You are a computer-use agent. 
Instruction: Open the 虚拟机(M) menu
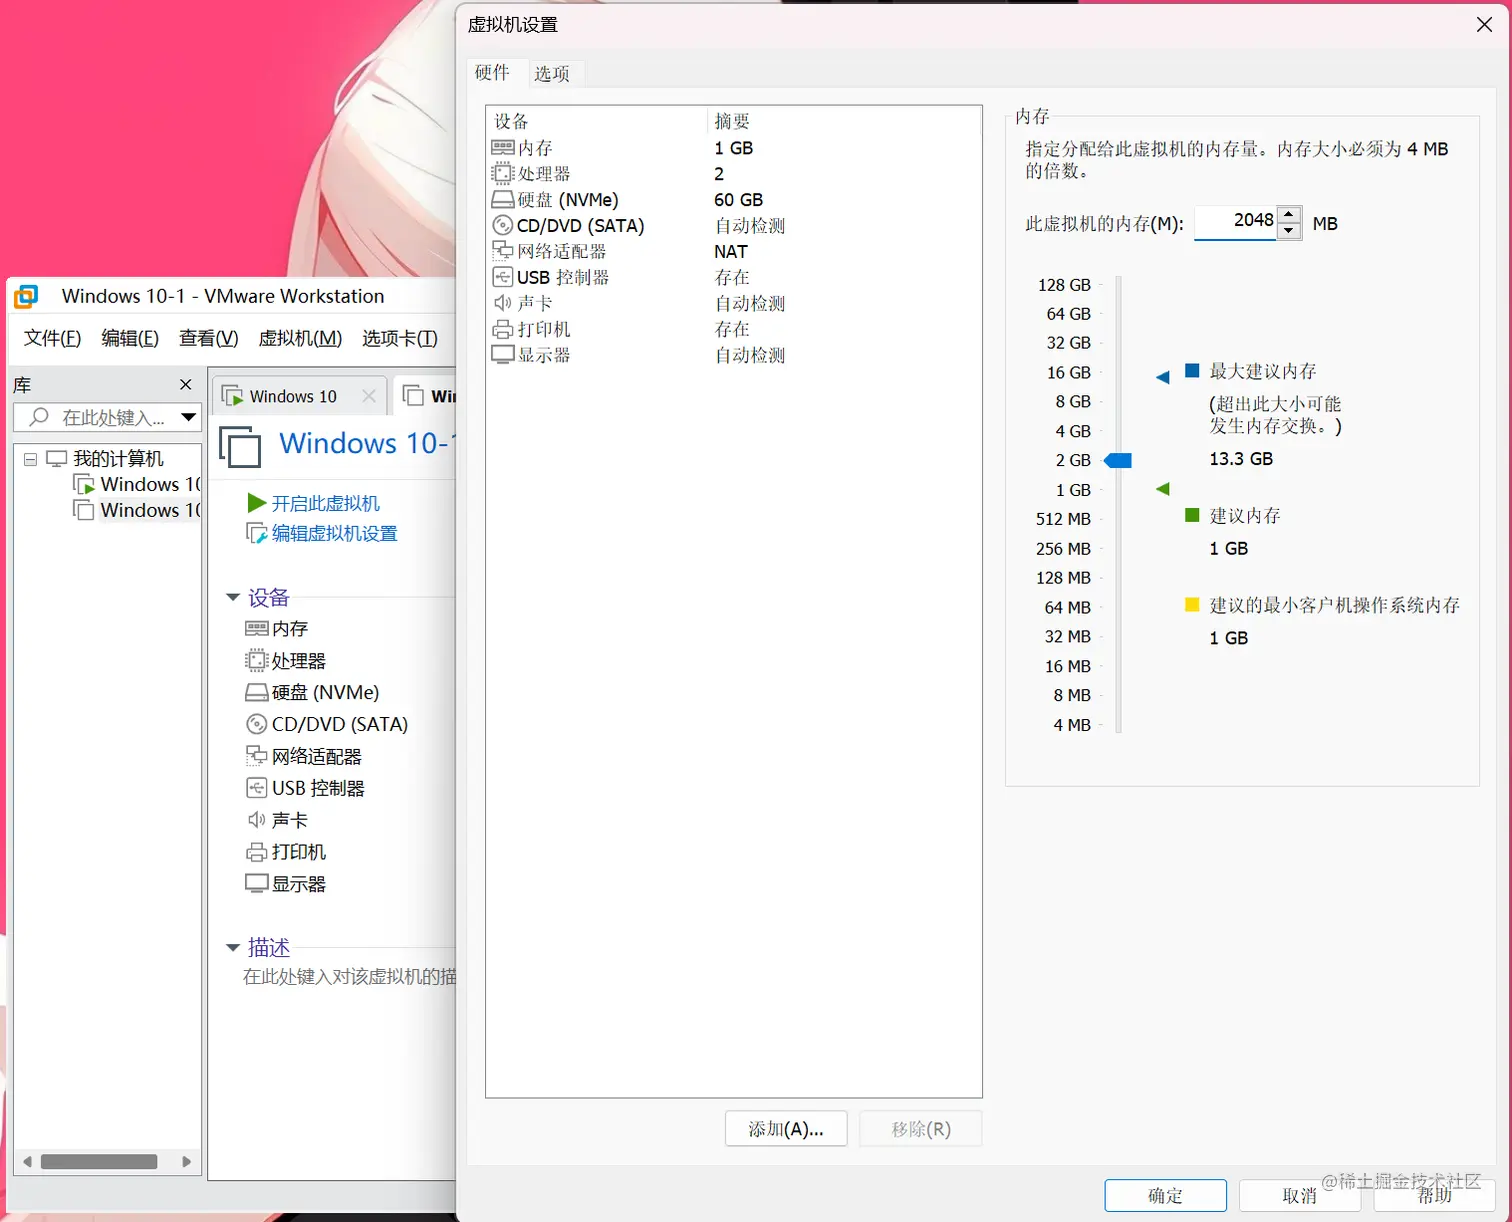coord(300,338)
